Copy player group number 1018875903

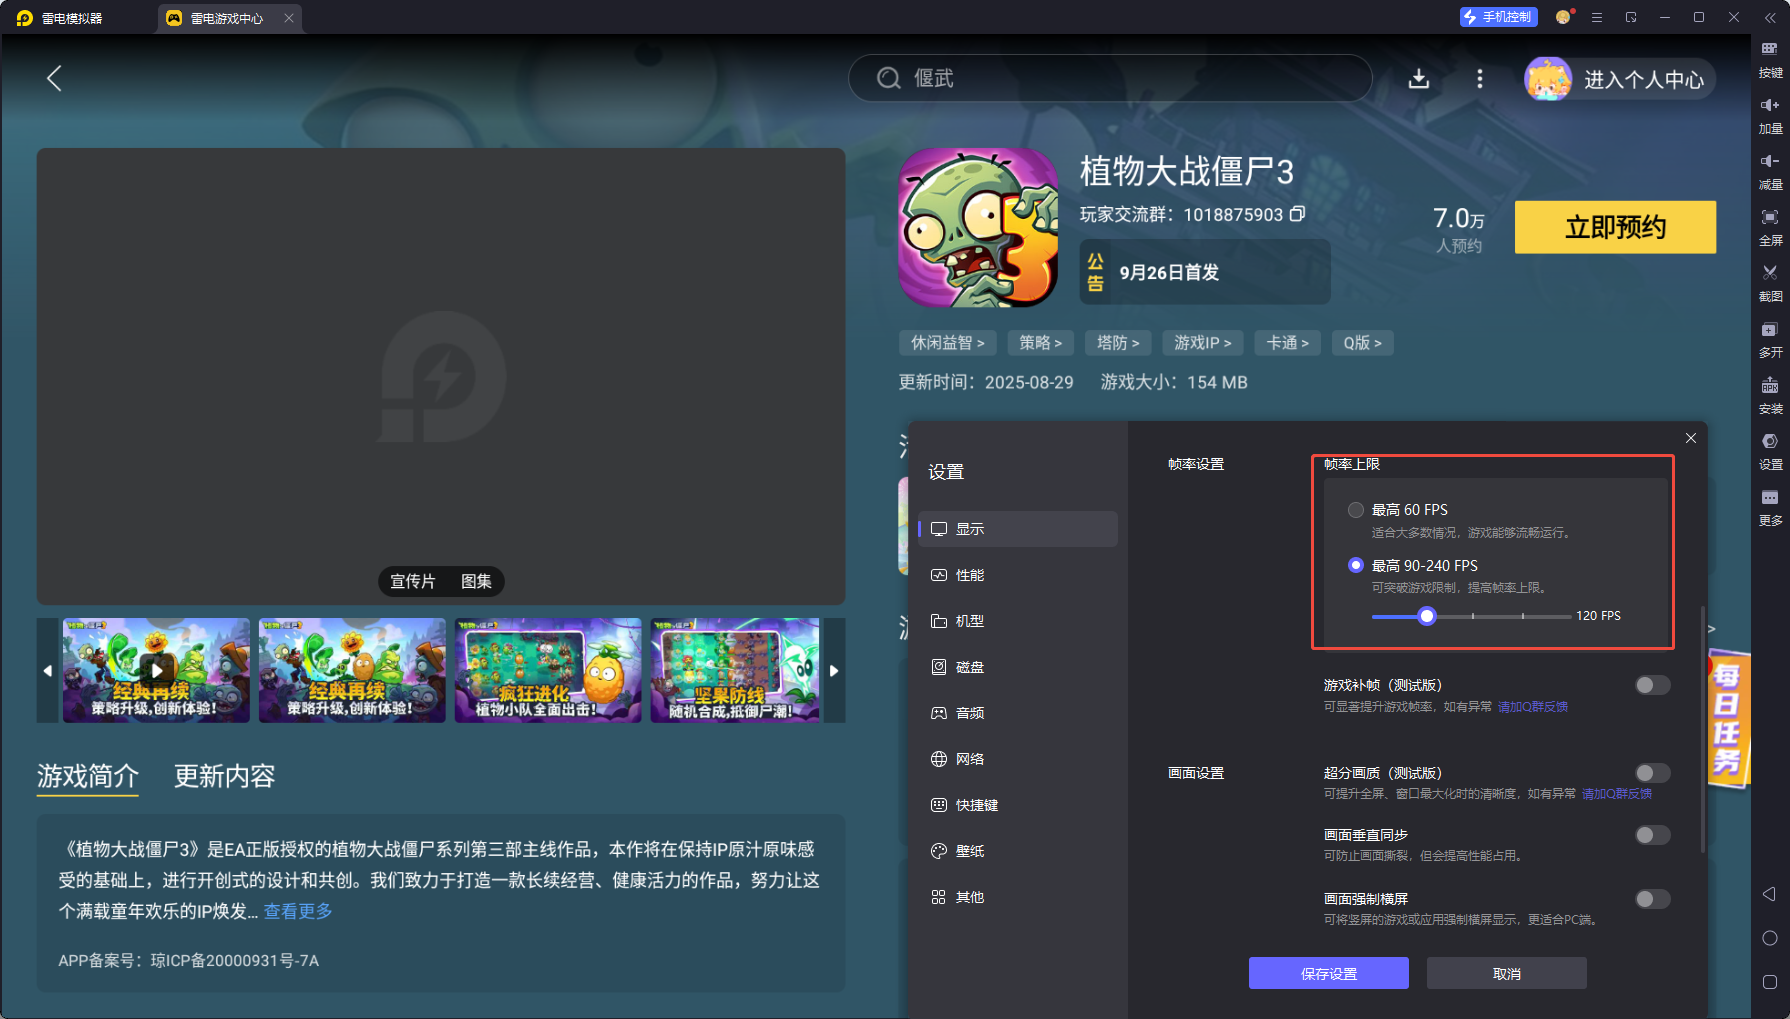point(1297,214)
